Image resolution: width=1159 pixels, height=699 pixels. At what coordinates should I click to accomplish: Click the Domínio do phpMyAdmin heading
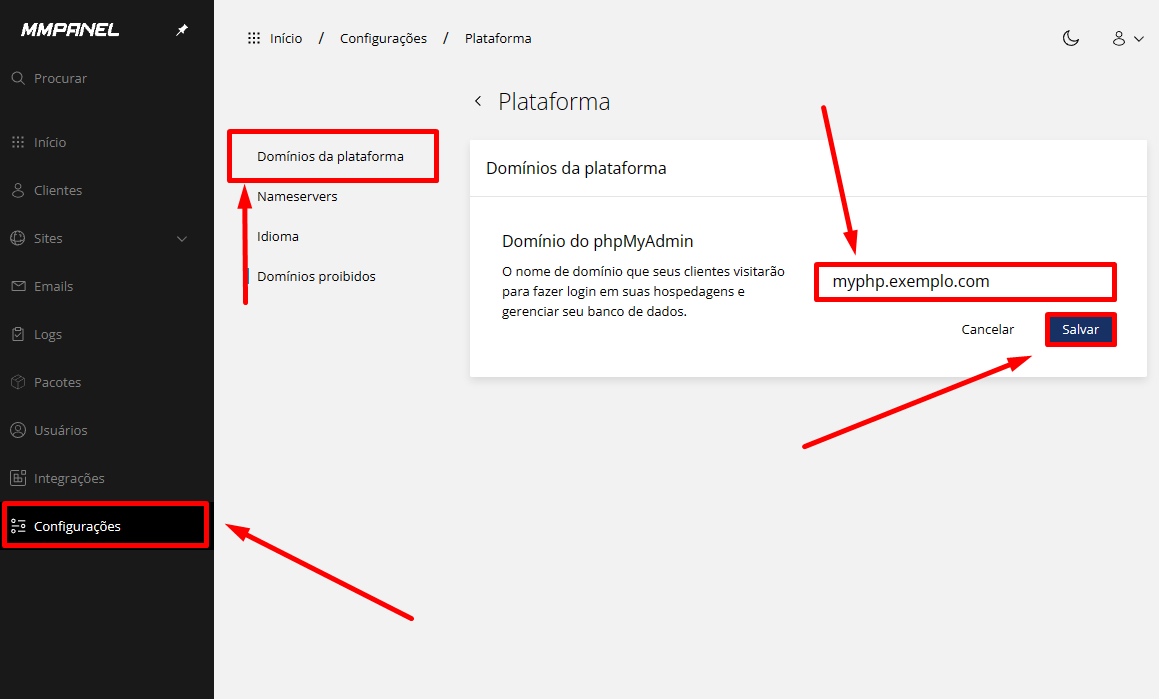click(x=597, y=241)
